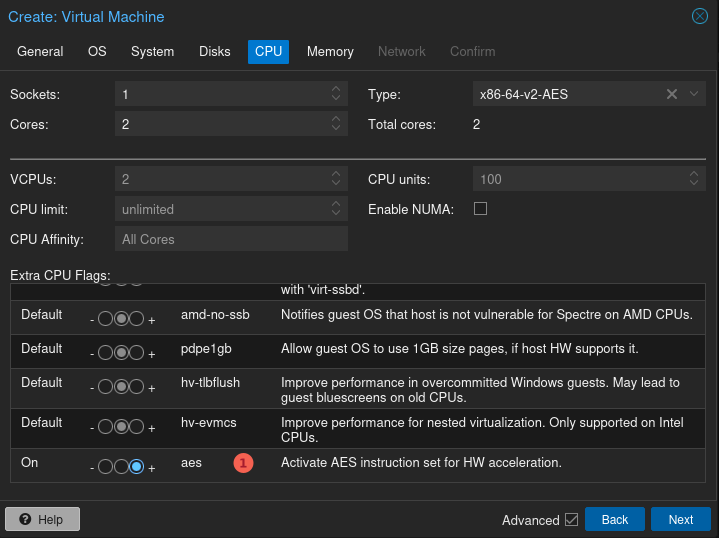Enable the hv-tlbflush flag with plus option
The height and width of the screenshot is (538, 719).
[x=137, y=387]
